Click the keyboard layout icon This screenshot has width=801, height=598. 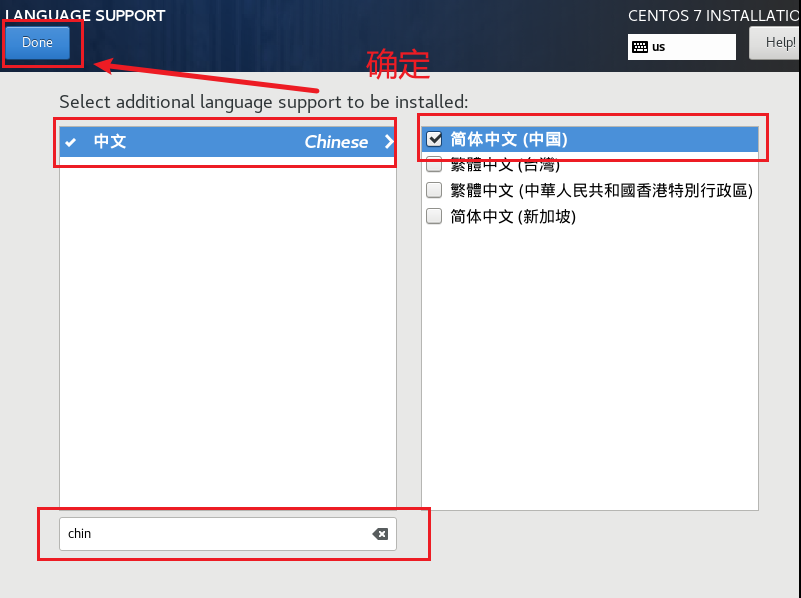click(640, 47)
